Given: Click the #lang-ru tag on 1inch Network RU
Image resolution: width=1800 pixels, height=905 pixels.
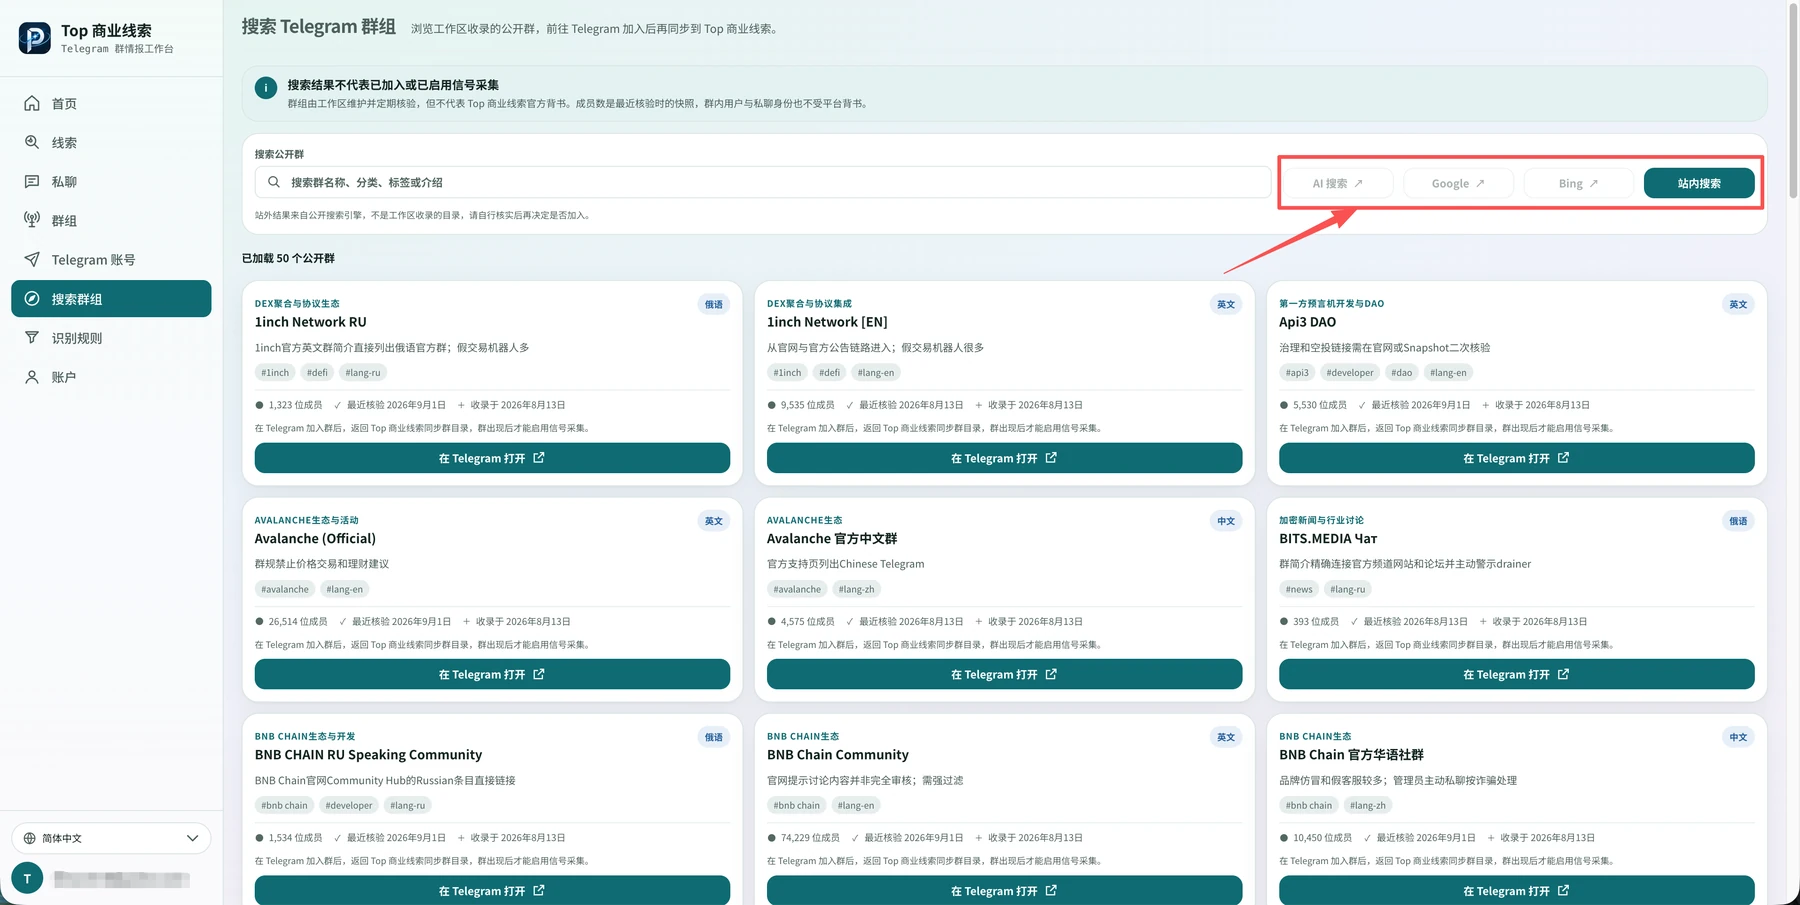Looking at the screenshot, I should (x=363, y=373).
